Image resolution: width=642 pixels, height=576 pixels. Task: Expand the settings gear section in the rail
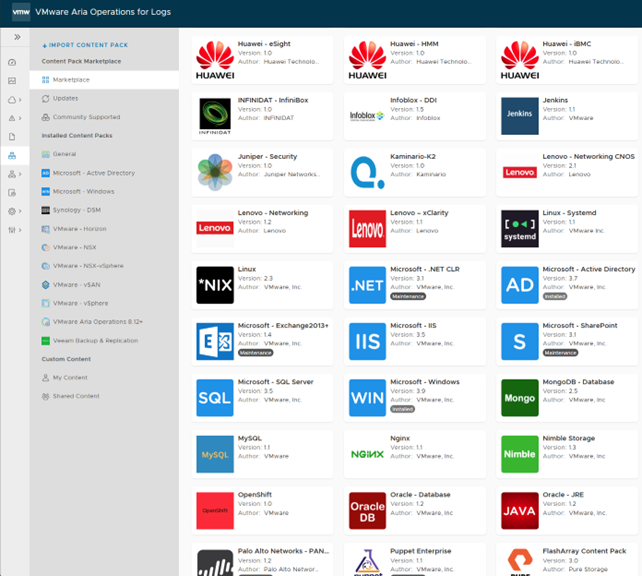(14, 211)
